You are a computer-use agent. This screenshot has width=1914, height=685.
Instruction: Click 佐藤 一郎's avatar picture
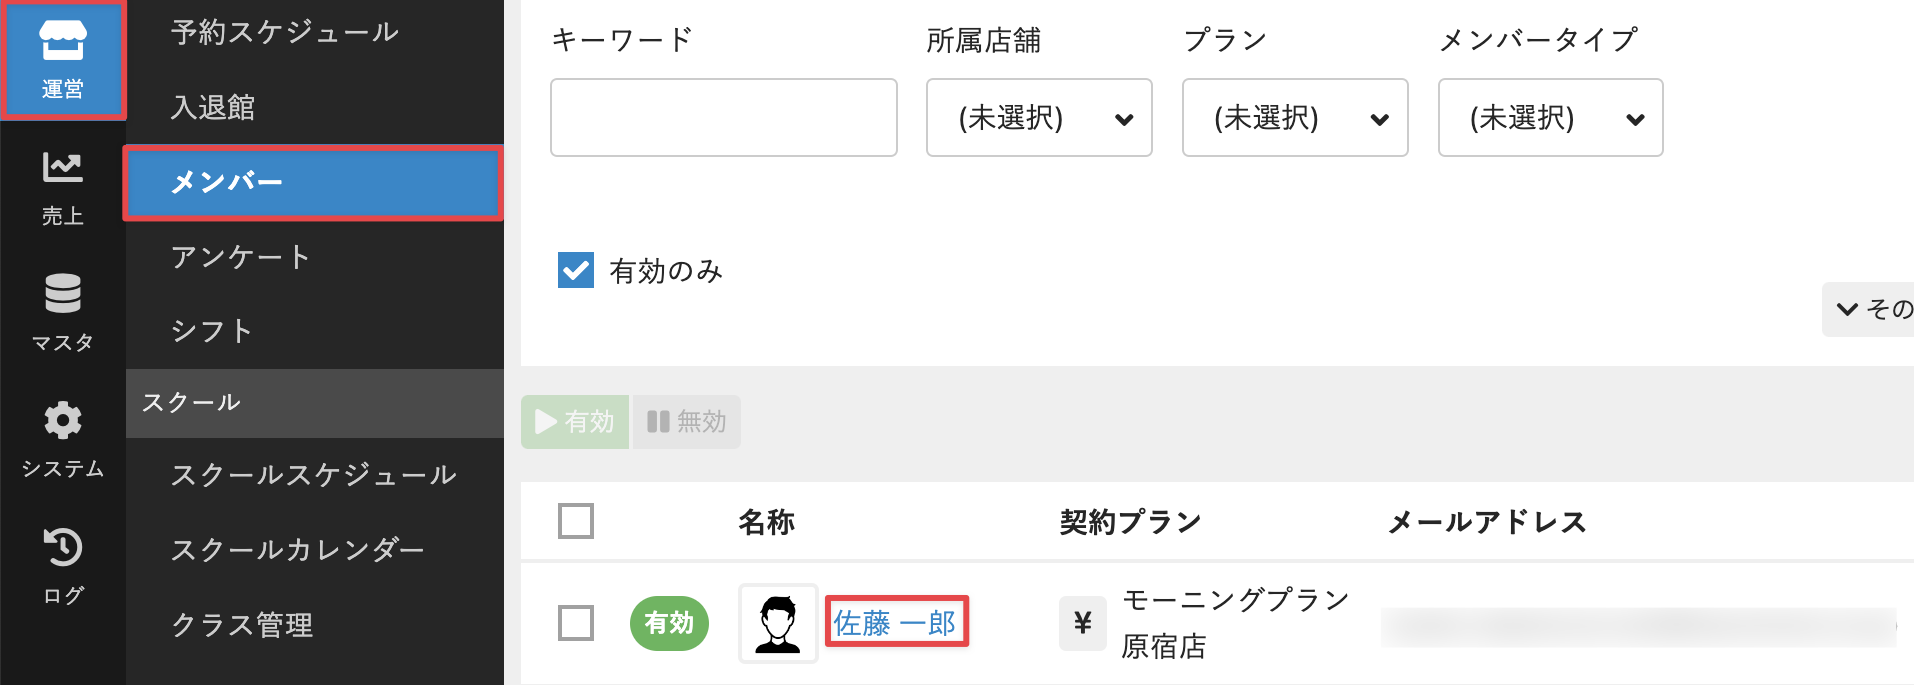tap(778, 623)
